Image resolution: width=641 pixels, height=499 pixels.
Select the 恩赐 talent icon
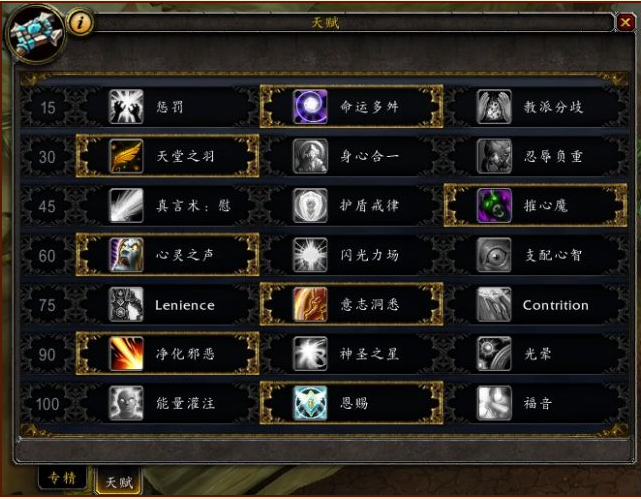pos(310,403)
